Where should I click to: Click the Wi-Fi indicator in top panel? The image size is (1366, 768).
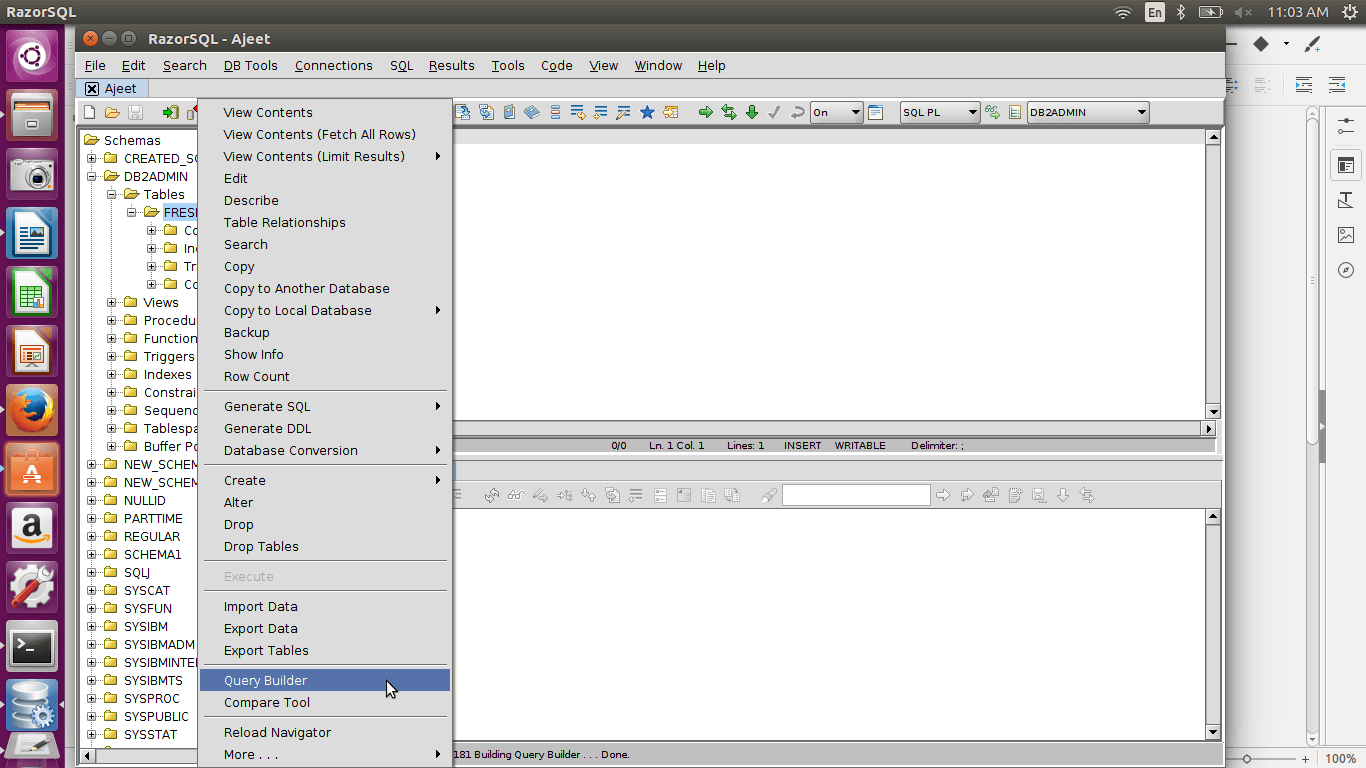(x=1123, y=12)
